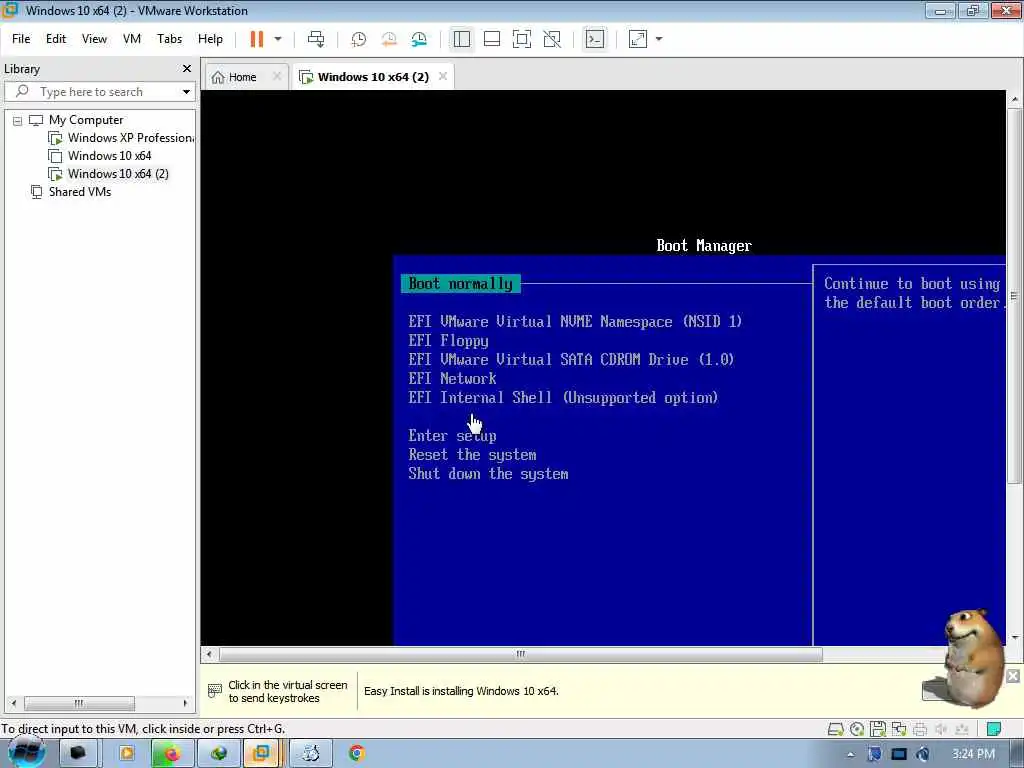Close the Easy Install info bar
The image size is (1024, 768).
point(1012,676)
